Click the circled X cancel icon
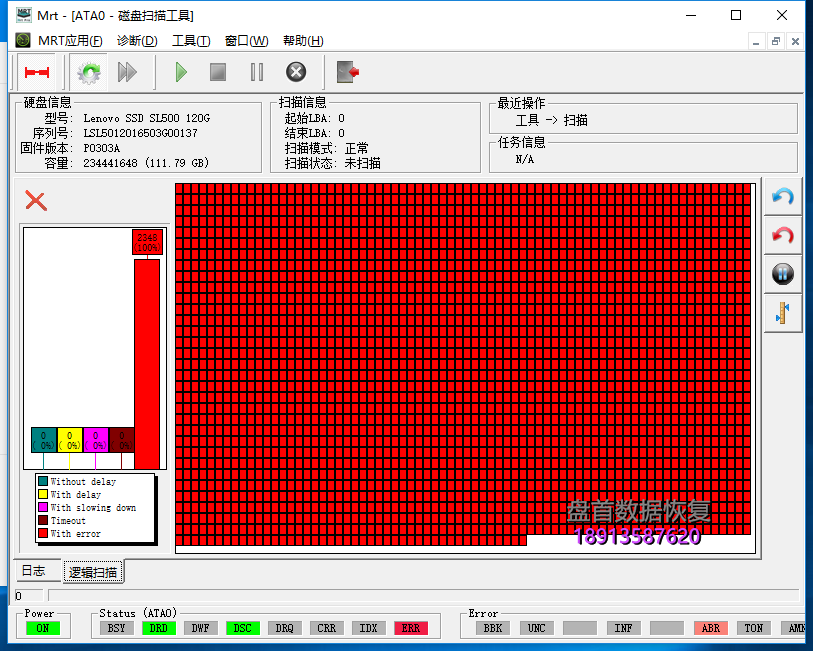 point(296,72)
